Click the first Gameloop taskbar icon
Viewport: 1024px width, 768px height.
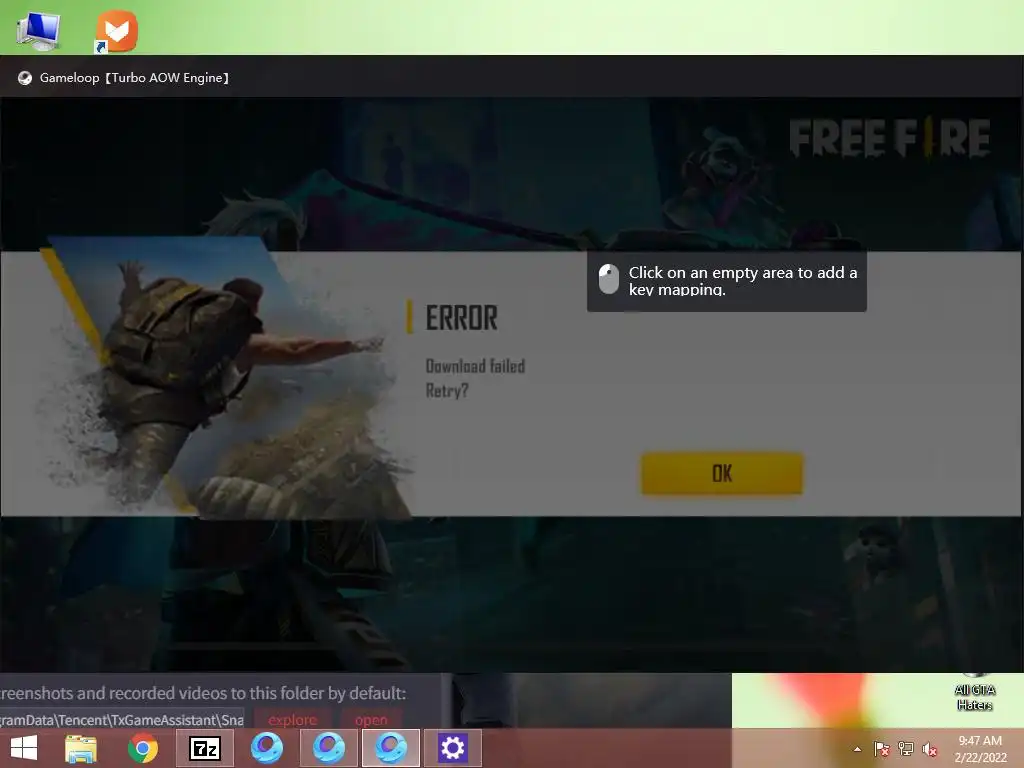(x=266, y=748)
